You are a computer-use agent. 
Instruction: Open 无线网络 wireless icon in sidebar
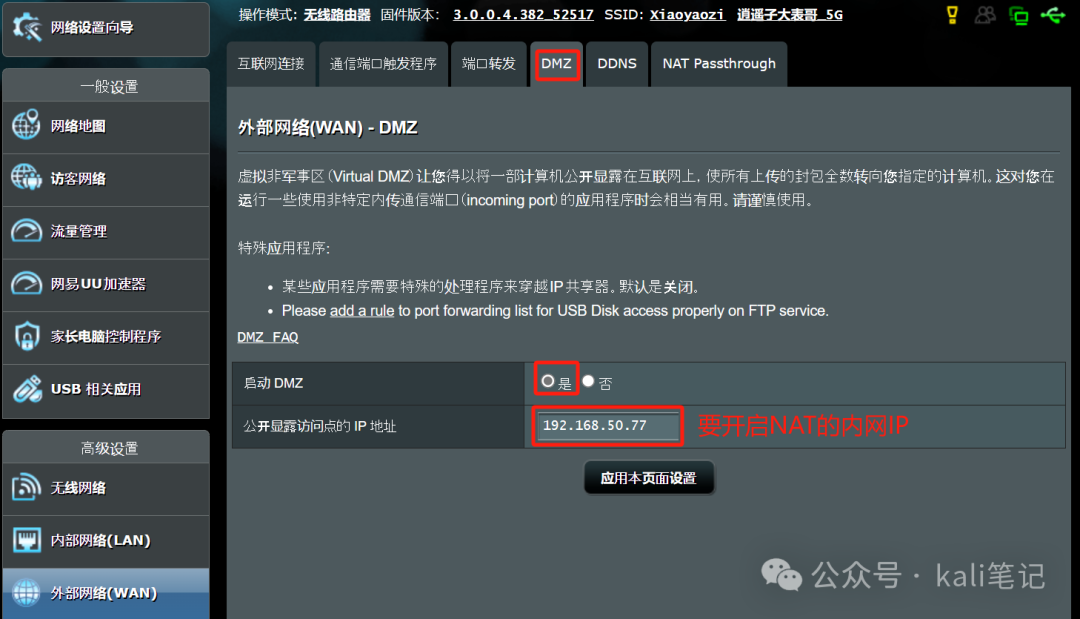pos(26,487)
